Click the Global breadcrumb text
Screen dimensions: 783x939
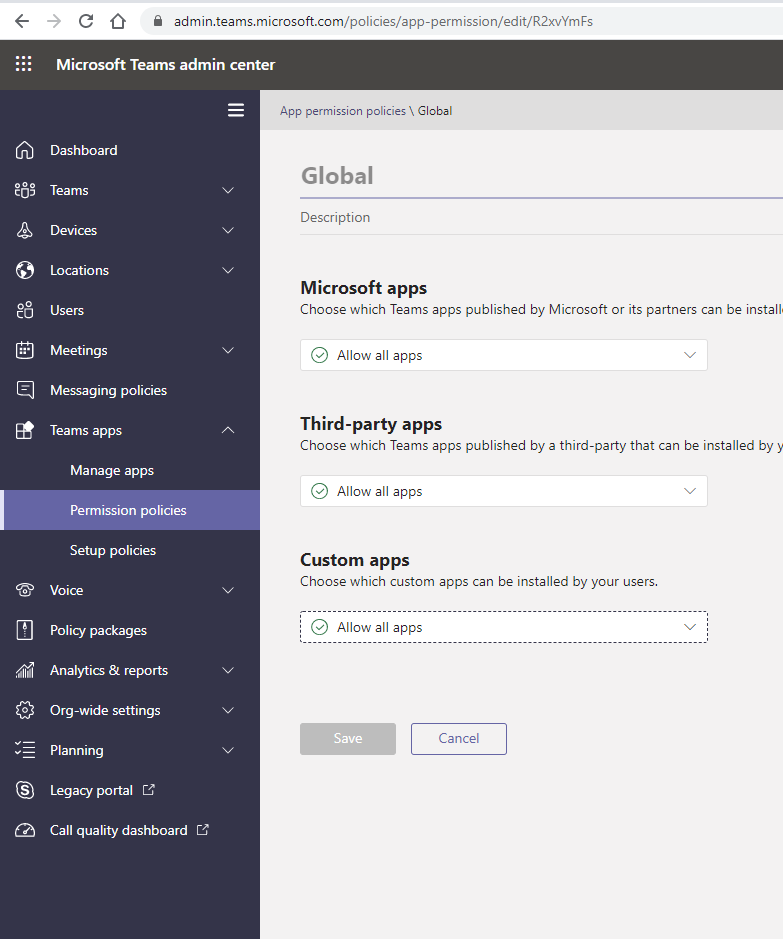(435, 111)
